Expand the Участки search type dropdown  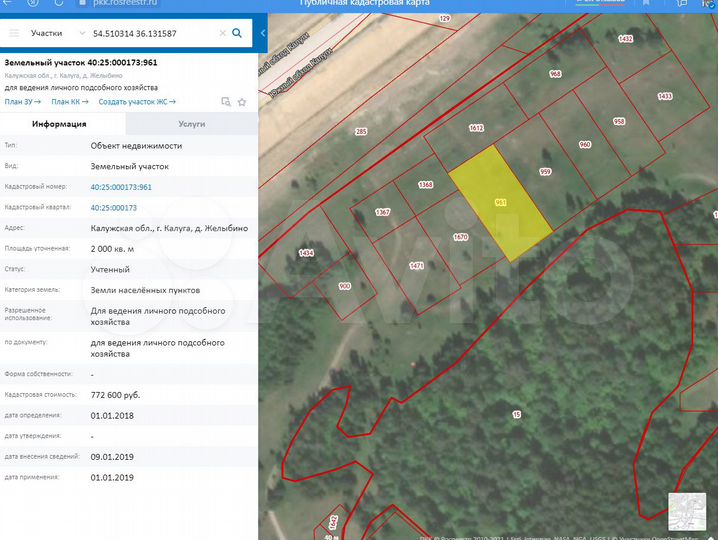[x=53, y=33]
